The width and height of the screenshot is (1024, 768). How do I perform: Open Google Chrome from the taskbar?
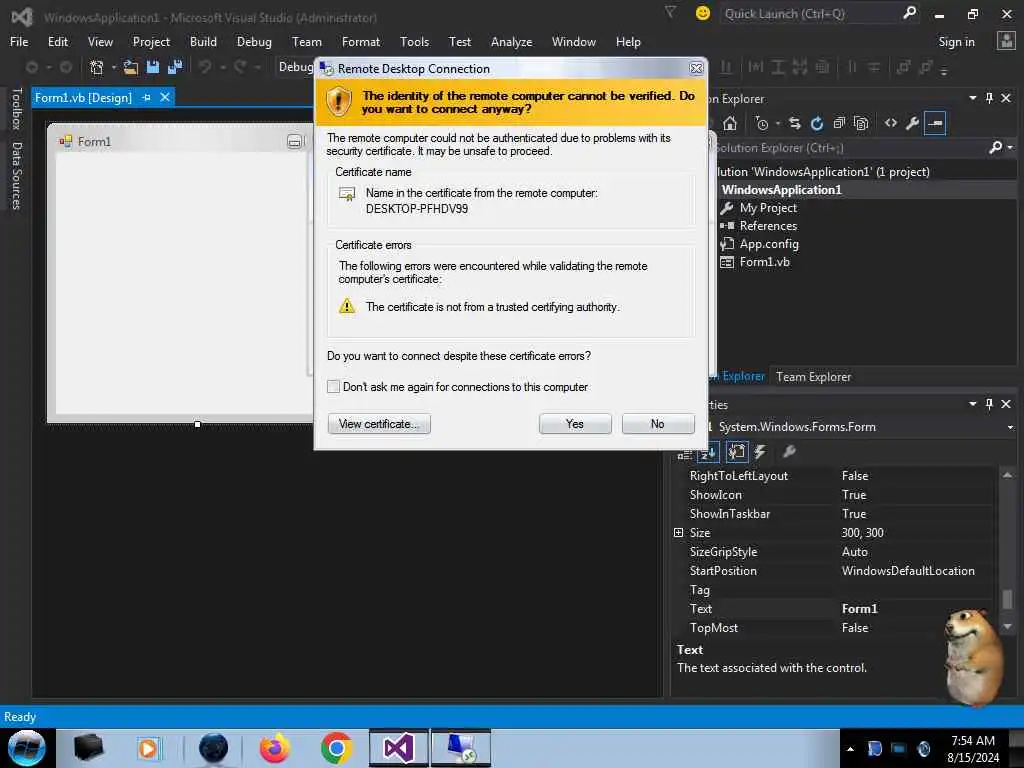tap(336, 748)
